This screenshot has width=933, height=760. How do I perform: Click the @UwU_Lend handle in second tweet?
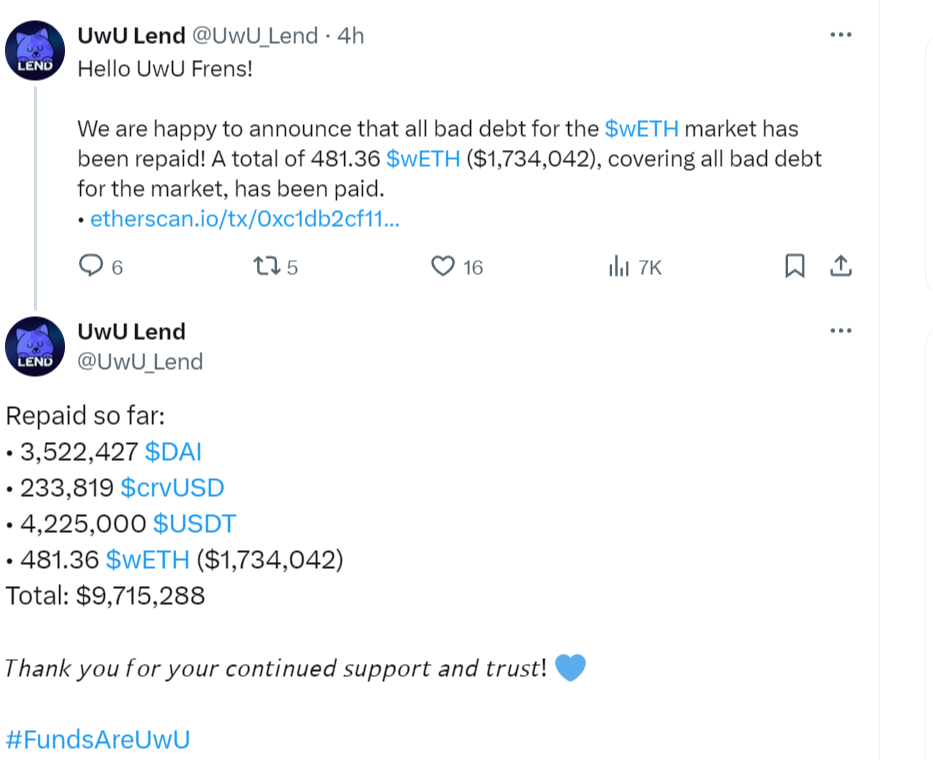coord(140,362)
